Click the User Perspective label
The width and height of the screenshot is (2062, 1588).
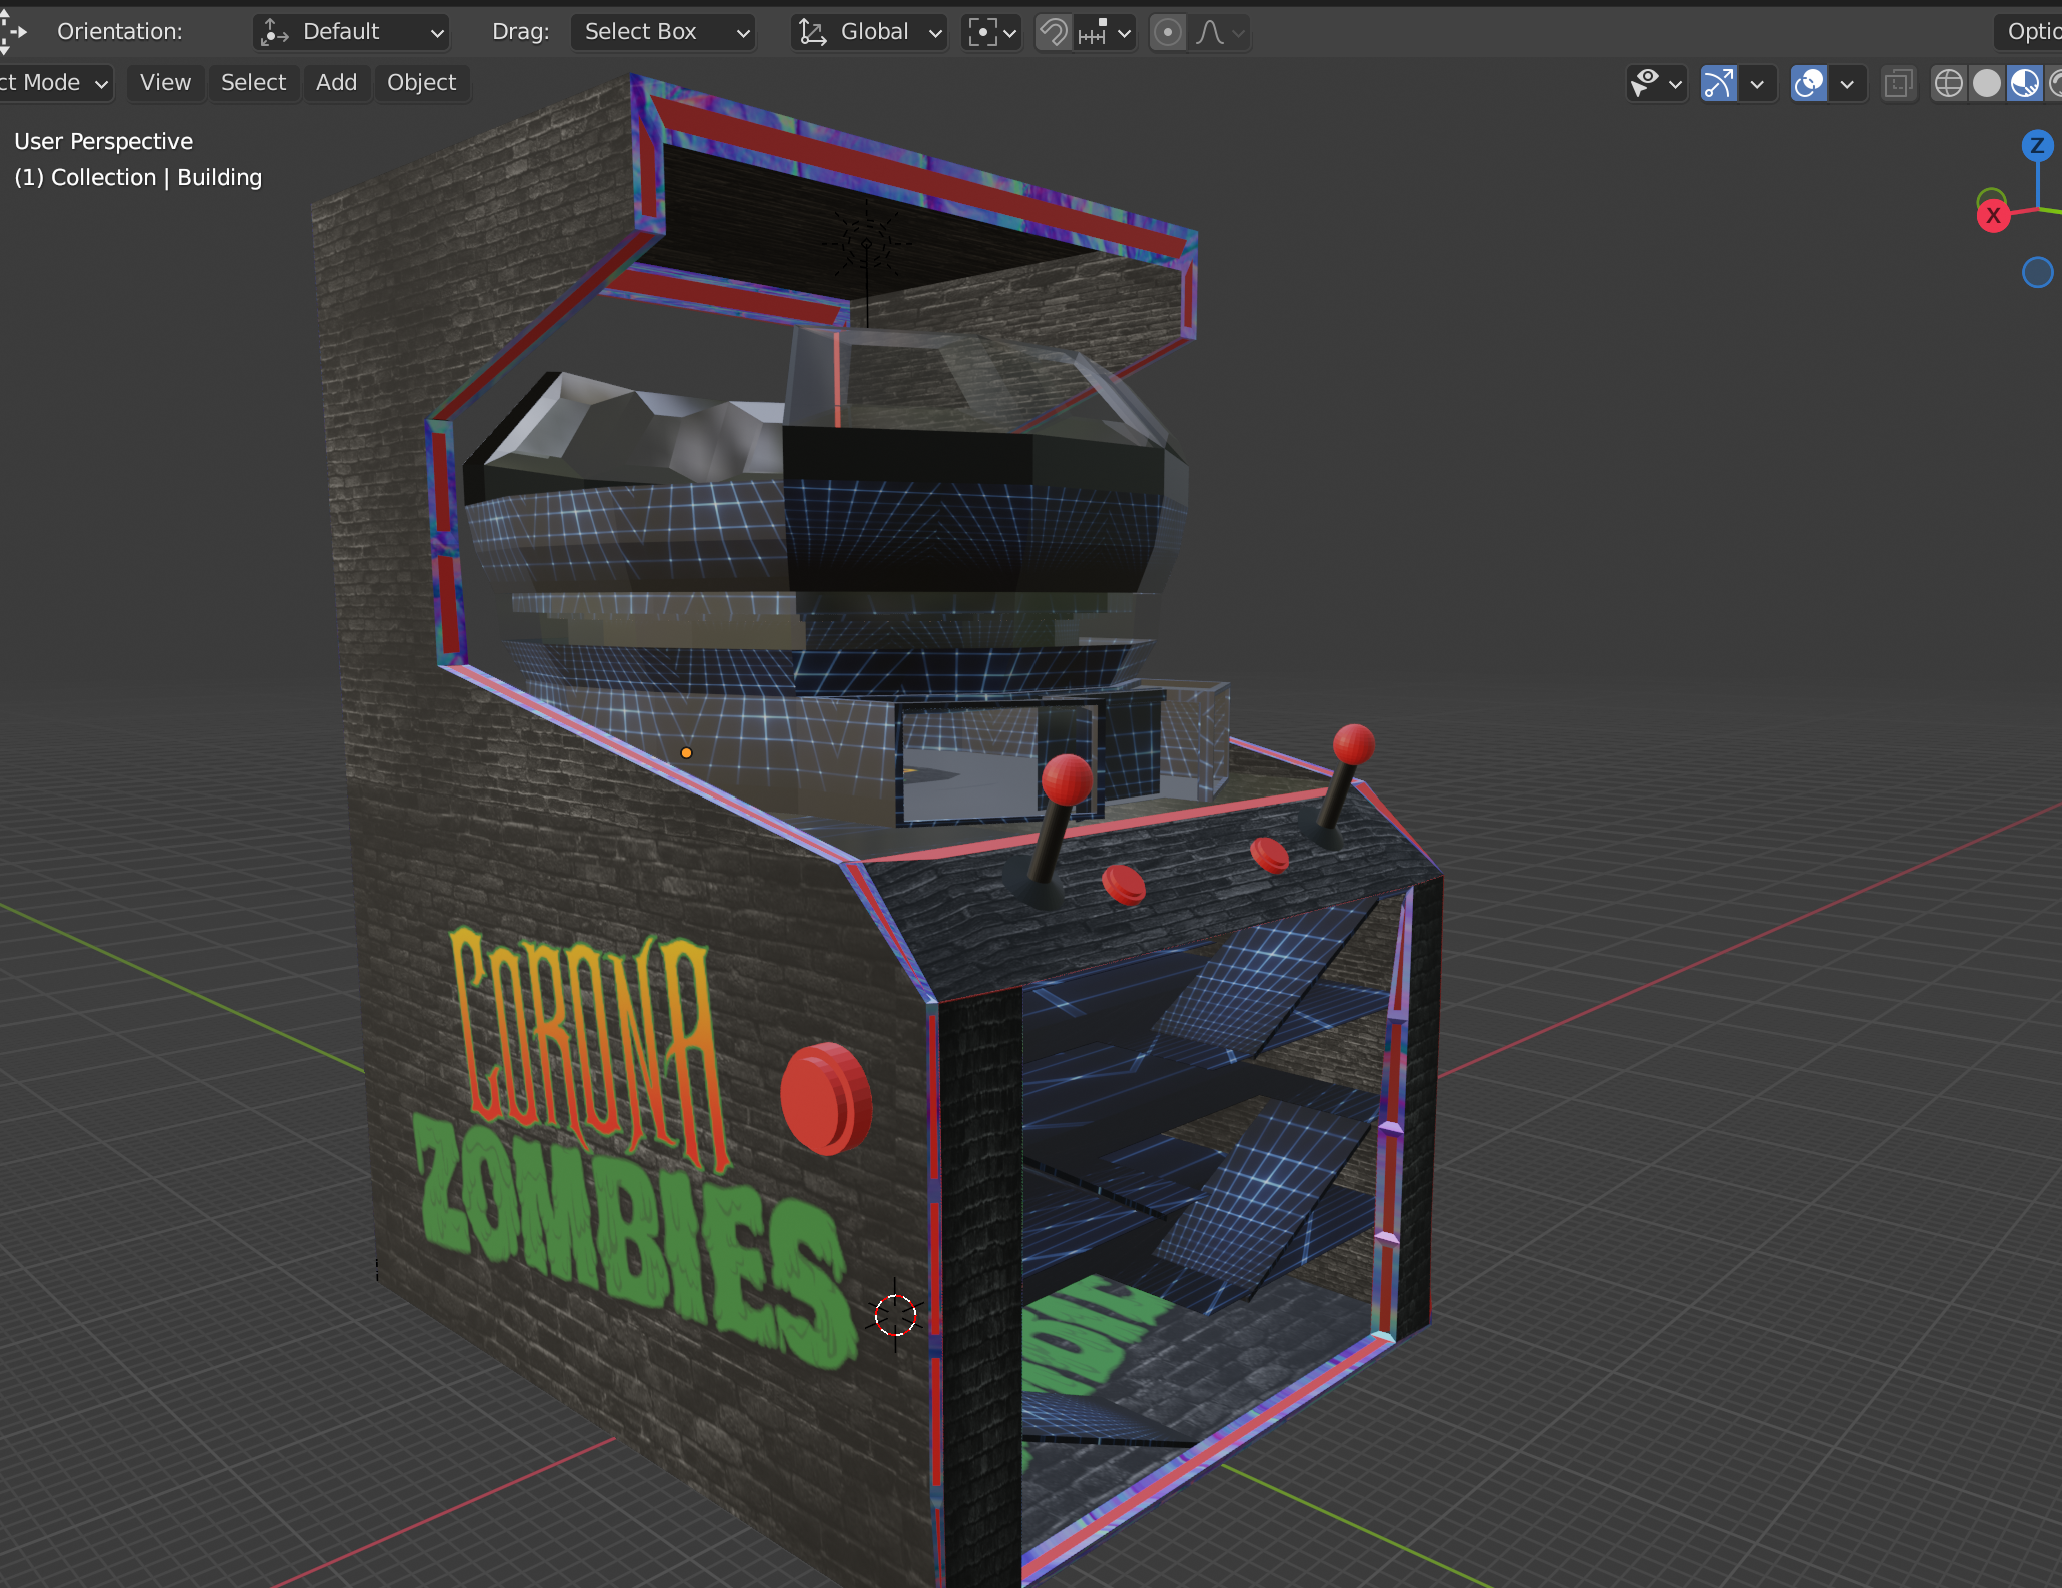(x=104, y=142)
